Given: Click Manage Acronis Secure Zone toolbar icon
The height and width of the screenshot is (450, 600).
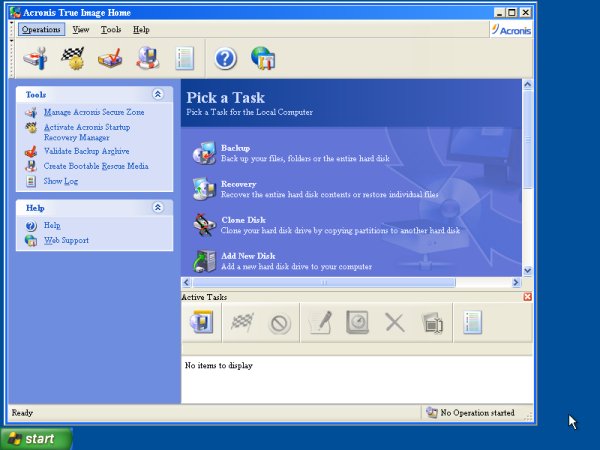Looking at the screenshot, I should pos(35,59).
